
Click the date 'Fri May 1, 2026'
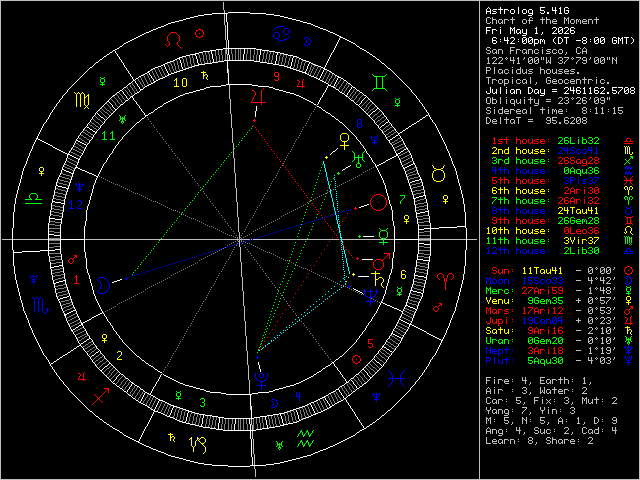[x=530, y=31]
